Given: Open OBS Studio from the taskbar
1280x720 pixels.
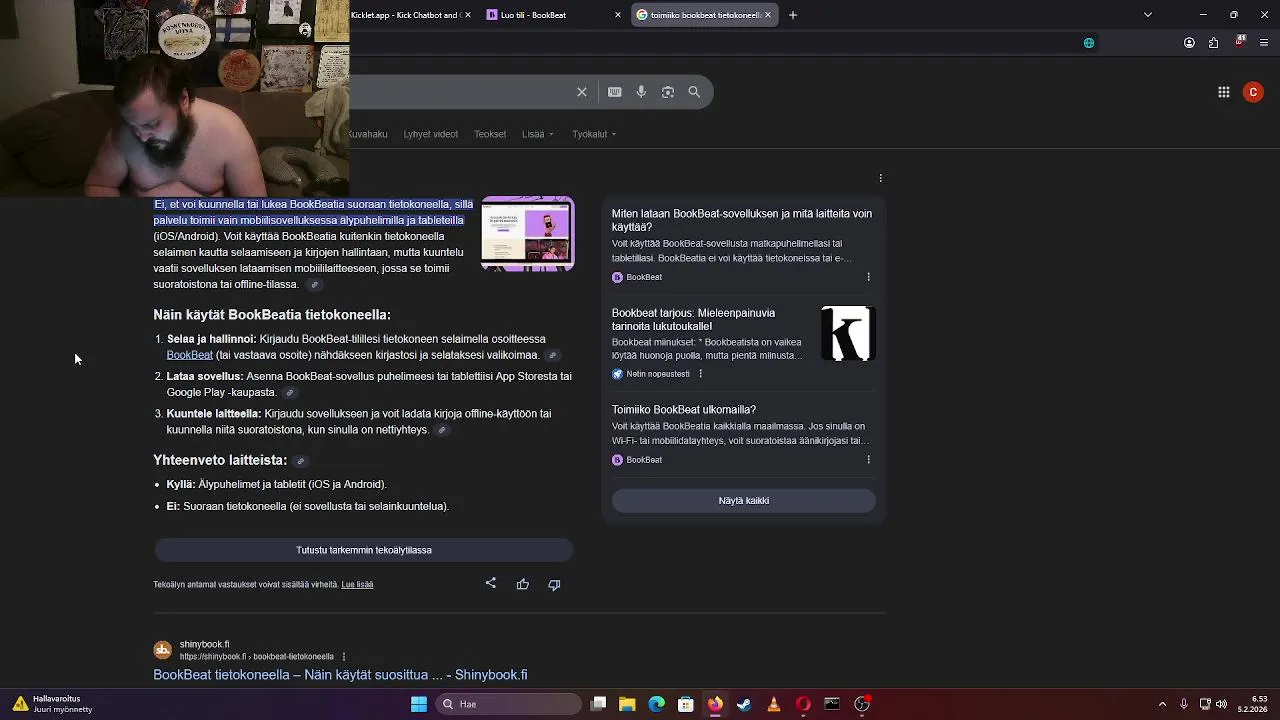Looking at the screenshot, I should pos(862,704).
